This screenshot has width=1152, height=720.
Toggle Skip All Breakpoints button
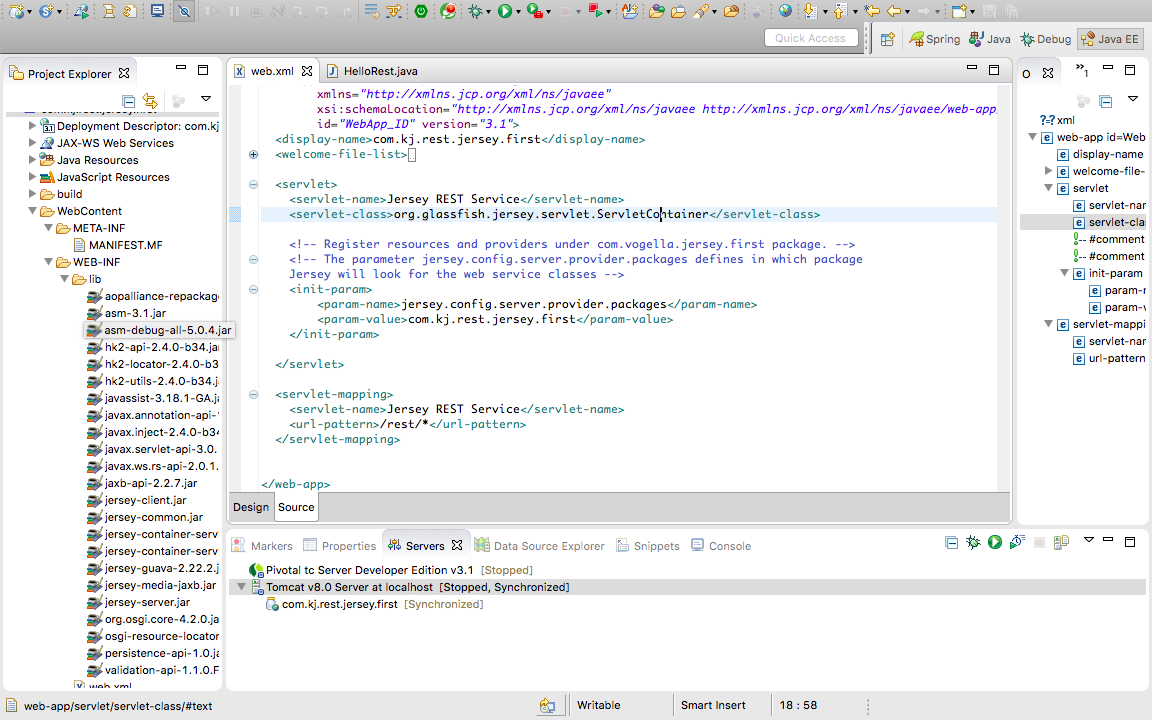click(x=184, y=12)
